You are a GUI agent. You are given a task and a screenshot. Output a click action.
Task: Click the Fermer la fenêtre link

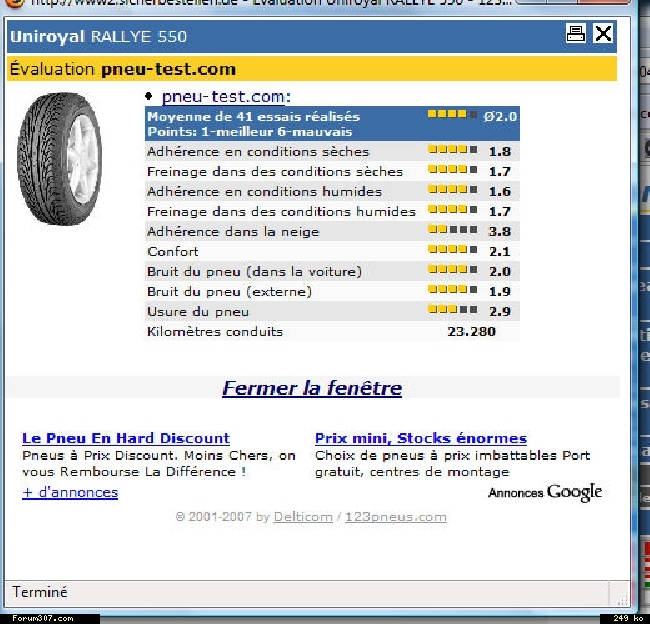coord(312,388)
